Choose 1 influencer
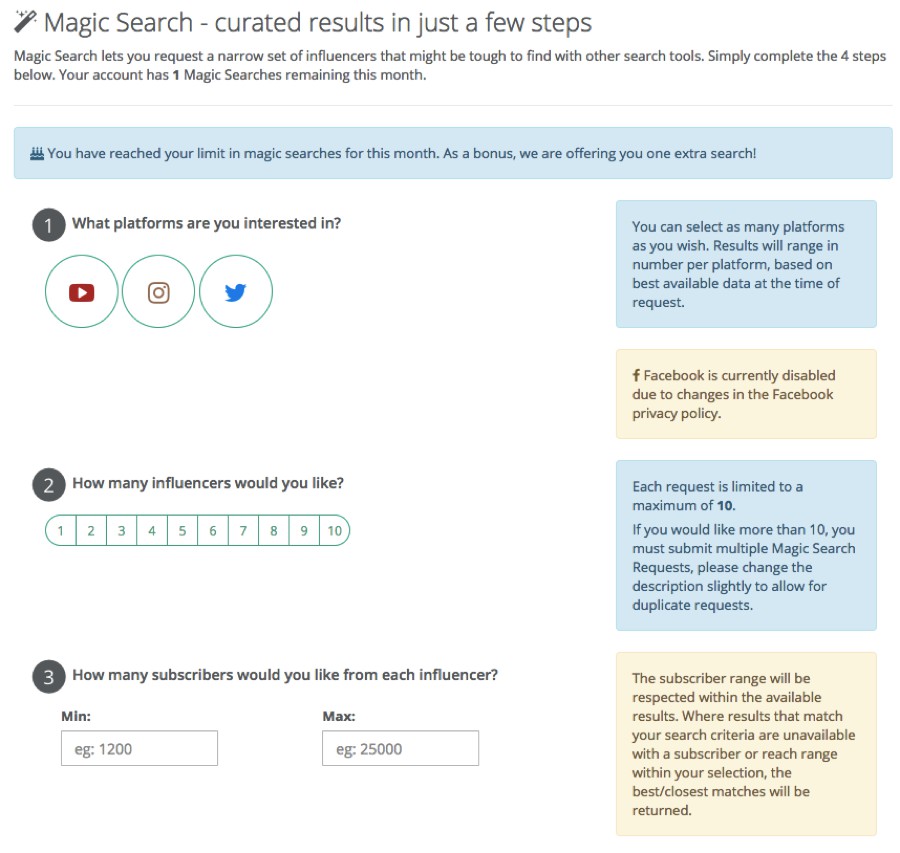The width and height of the screenshot is (900, 853). coord(60,530)
